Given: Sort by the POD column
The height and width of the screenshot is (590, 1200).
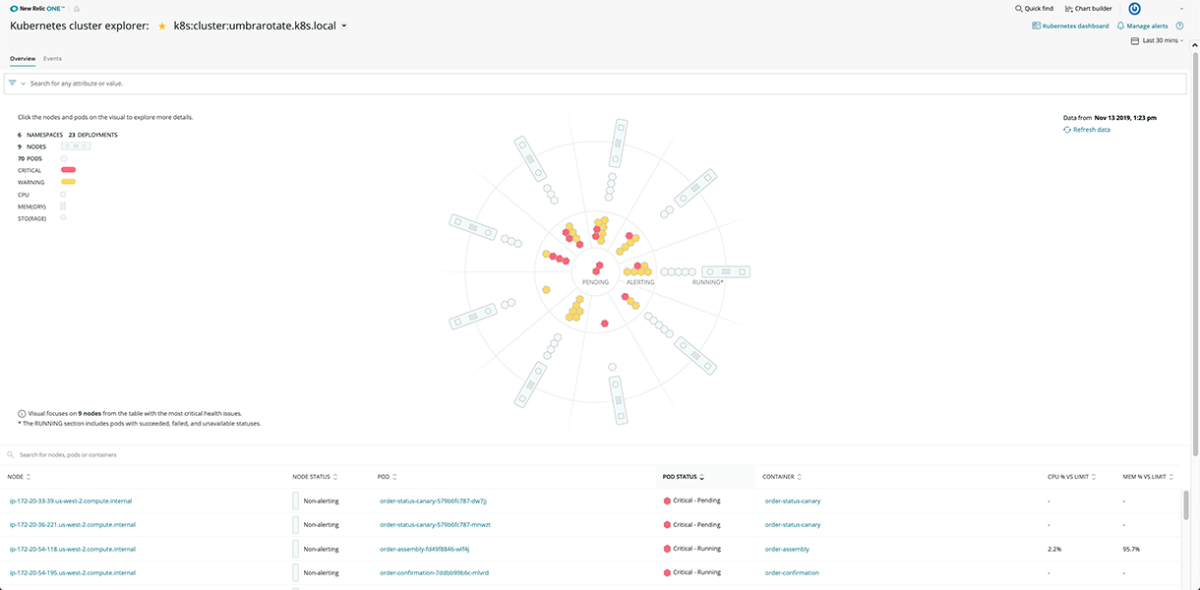Looking at the screenshot, I should pos(387,477).
